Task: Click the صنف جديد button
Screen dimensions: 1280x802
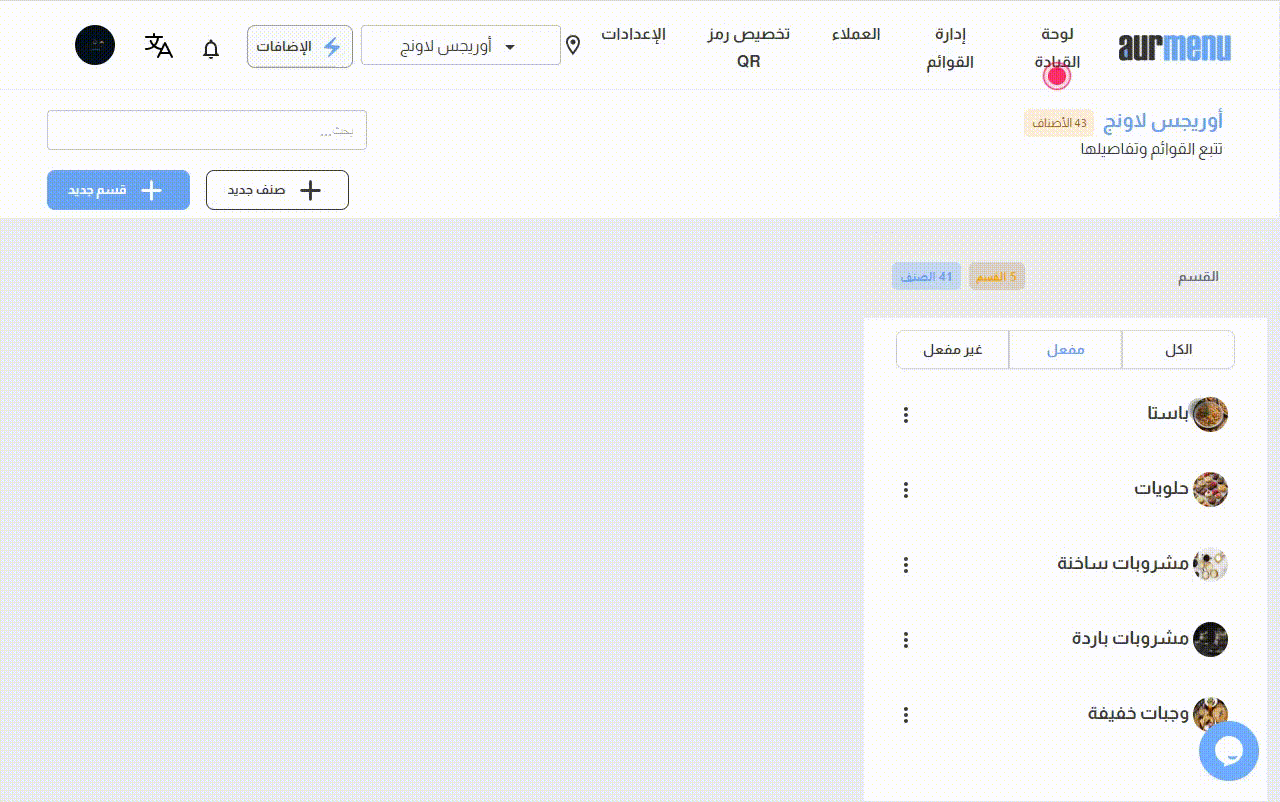Action: [x=277, y=190]
